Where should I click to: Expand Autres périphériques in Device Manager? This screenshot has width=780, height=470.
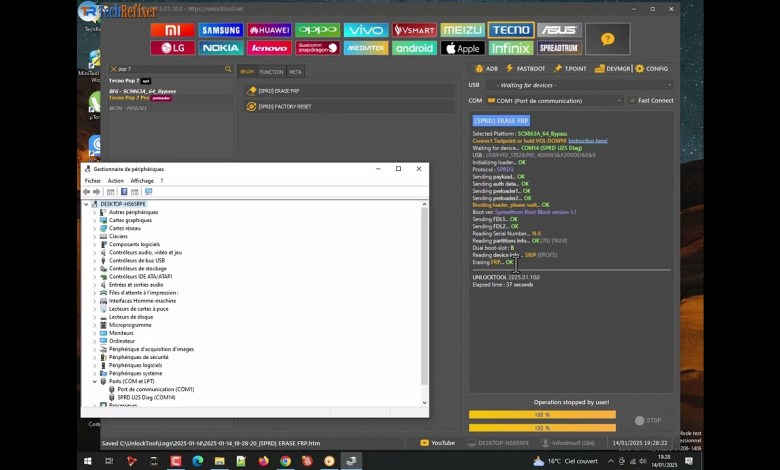pos(95,212)
